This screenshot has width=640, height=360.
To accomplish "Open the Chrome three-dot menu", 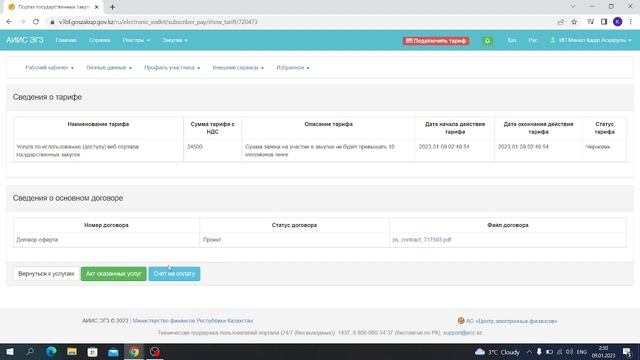I will click(631, 22).
